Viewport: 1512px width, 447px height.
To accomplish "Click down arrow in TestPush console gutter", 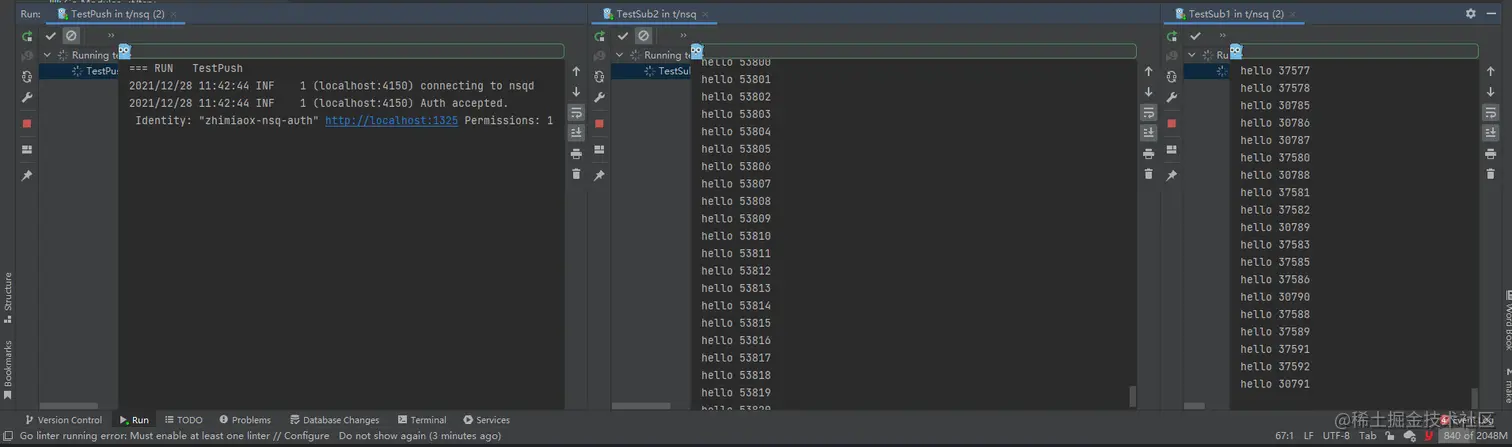I will pos(576,92).
